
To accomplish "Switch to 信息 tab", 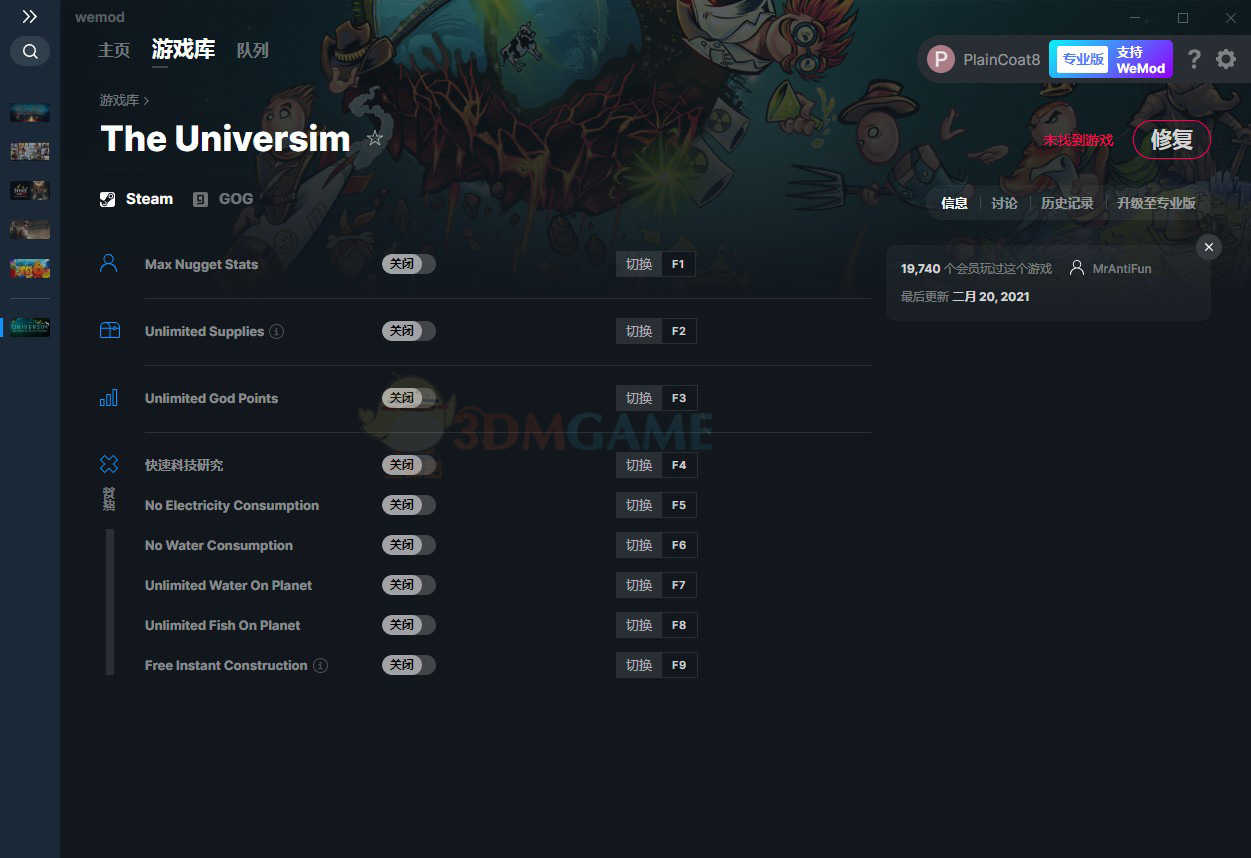I will click(x=954, y=203).
